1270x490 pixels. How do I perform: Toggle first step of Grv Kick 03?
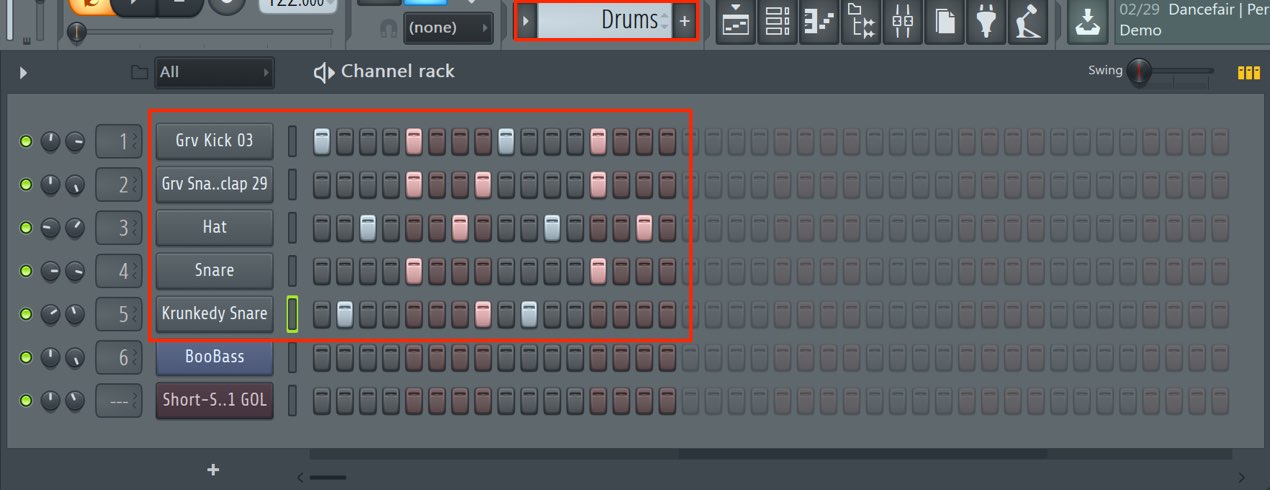tap(321, 142)
